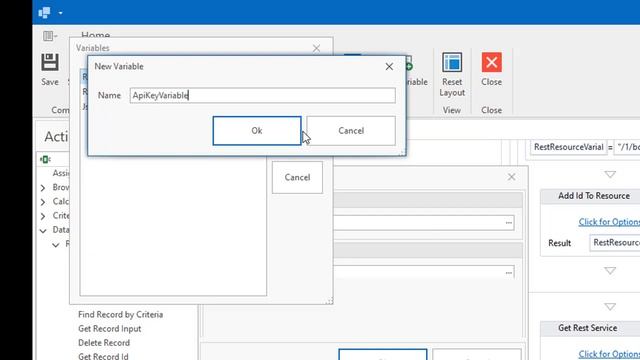This screenshot has height=360, width=640.
Task: Click the green Excel-like icon in Activities panel
Action: click(x=44, y=159)
